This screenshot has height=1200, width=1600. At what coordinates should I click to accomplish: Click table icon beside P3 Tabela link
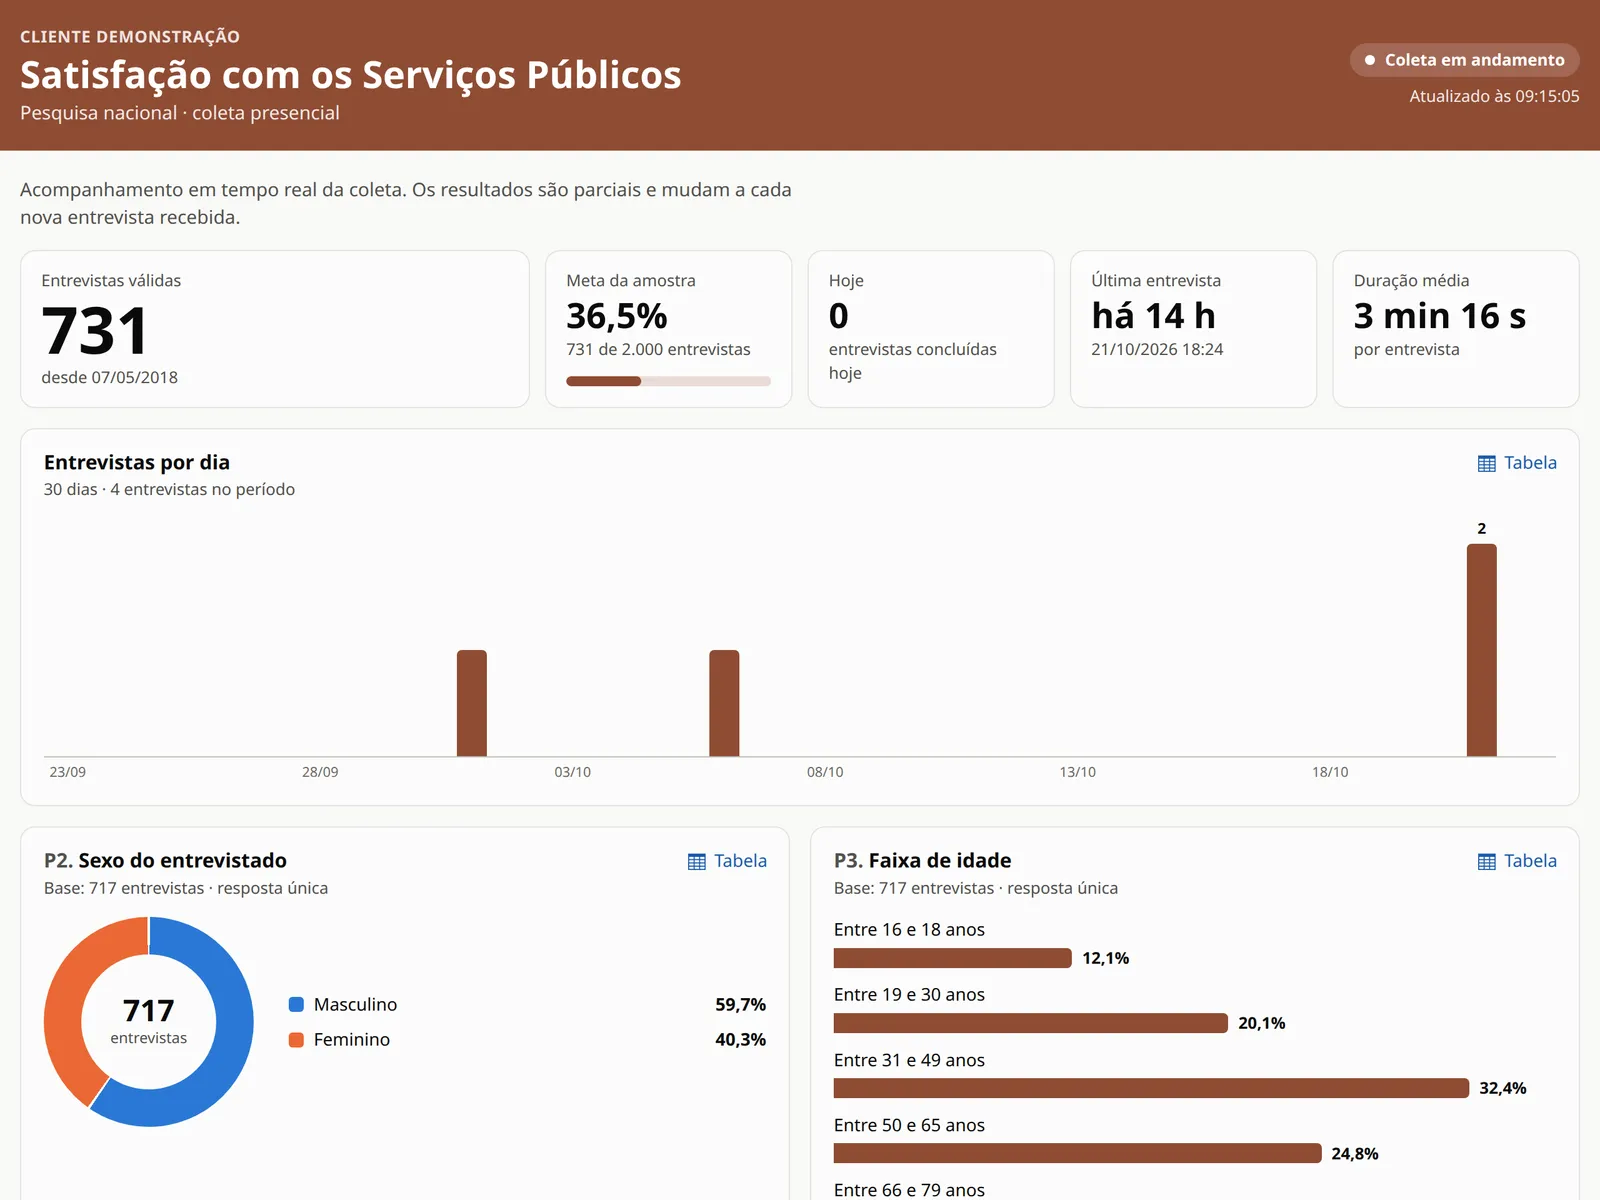point(1487,862)
